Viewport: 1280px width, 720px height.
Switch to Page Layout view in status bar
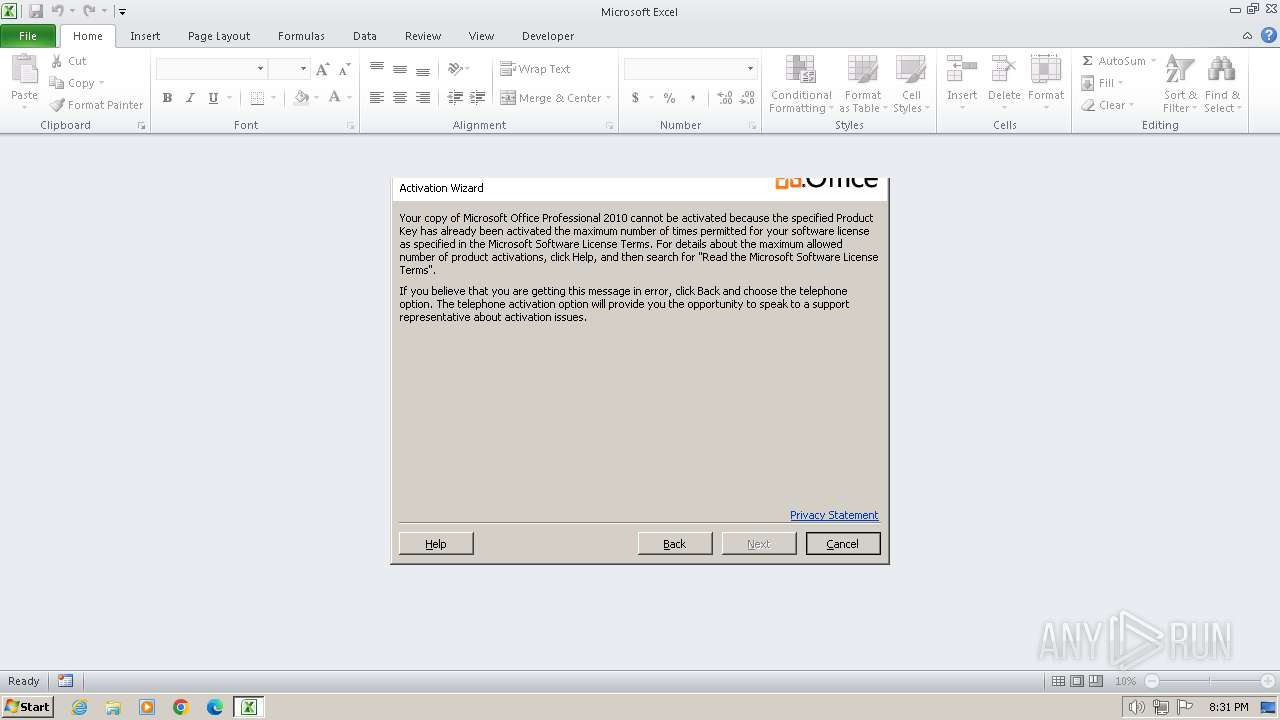(1077, 681)
